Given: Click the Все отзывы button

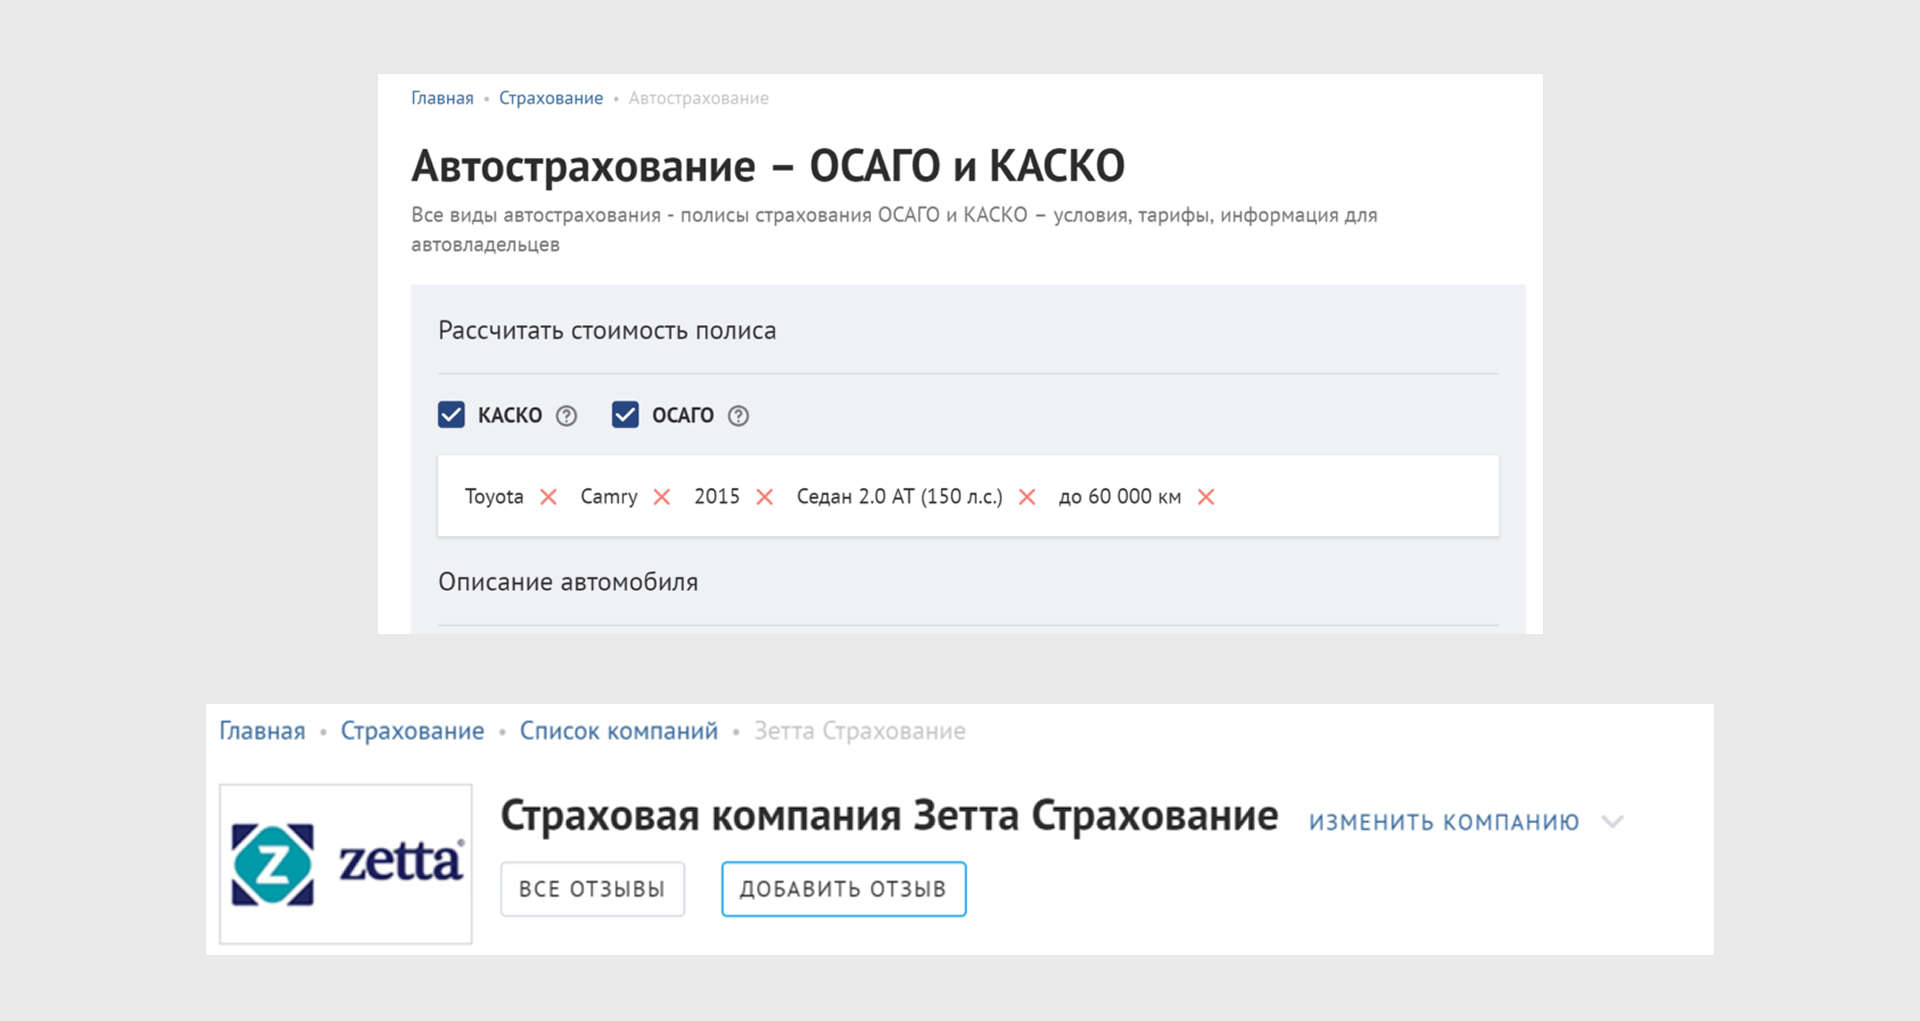Looking at the screenshot, I should (593, 889).
